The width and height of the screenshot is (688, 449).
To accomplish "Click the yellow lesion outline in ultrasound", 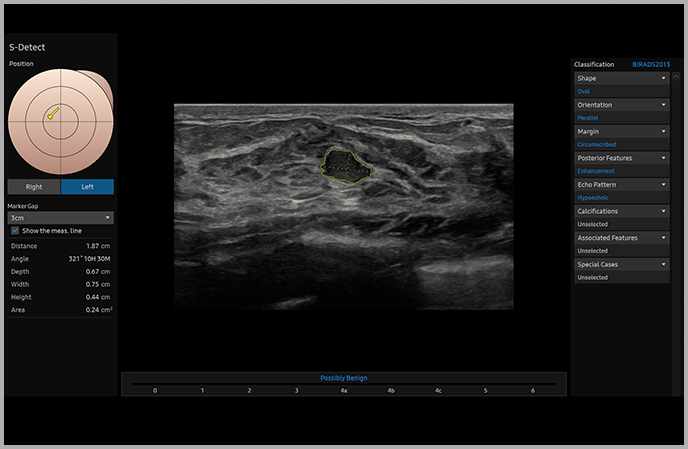I will (x=347, y=164).
